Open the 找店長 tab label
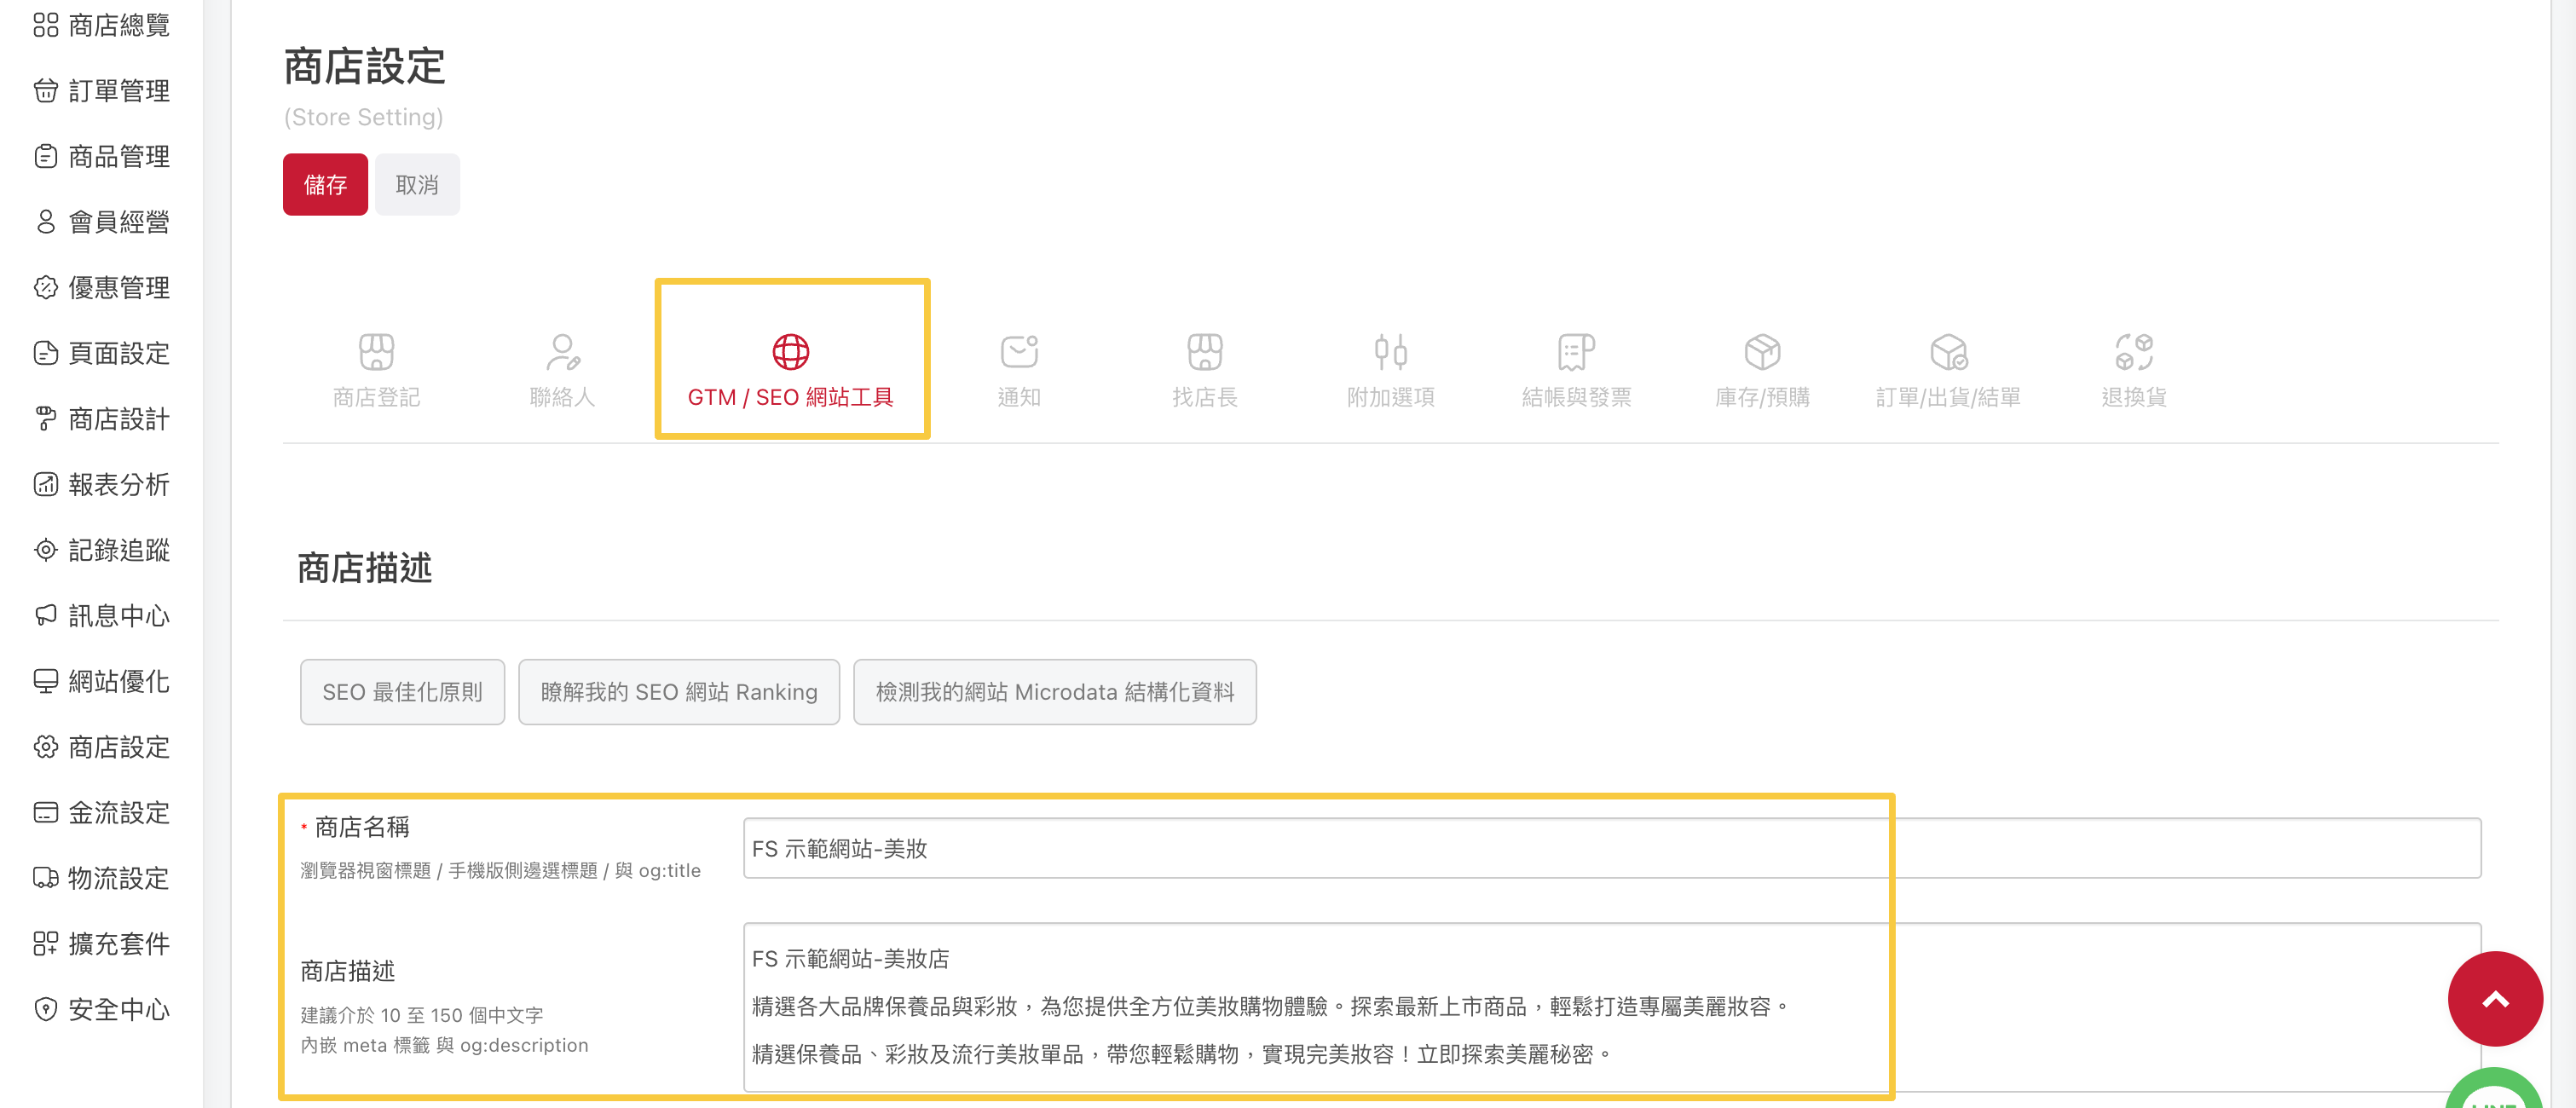 pos(1205,397)
